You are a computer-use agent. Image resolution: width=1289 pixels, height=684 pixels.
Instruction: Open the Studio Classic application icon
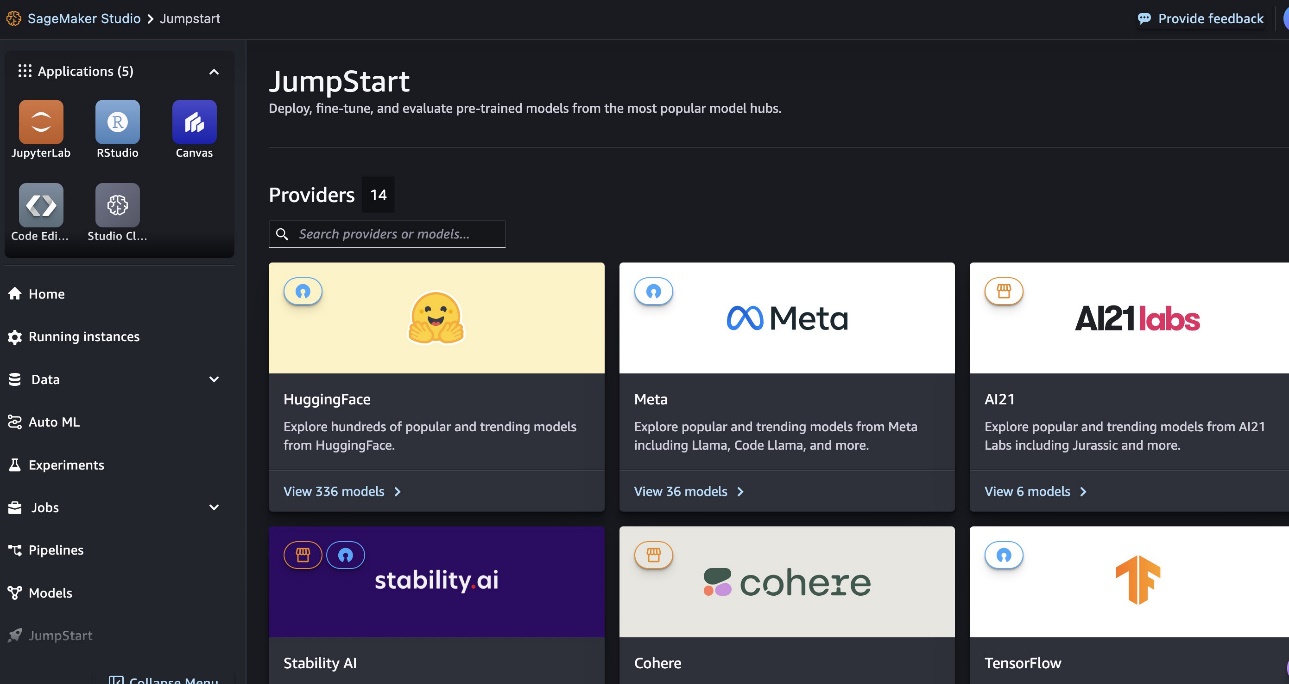[x=117, y=205]
